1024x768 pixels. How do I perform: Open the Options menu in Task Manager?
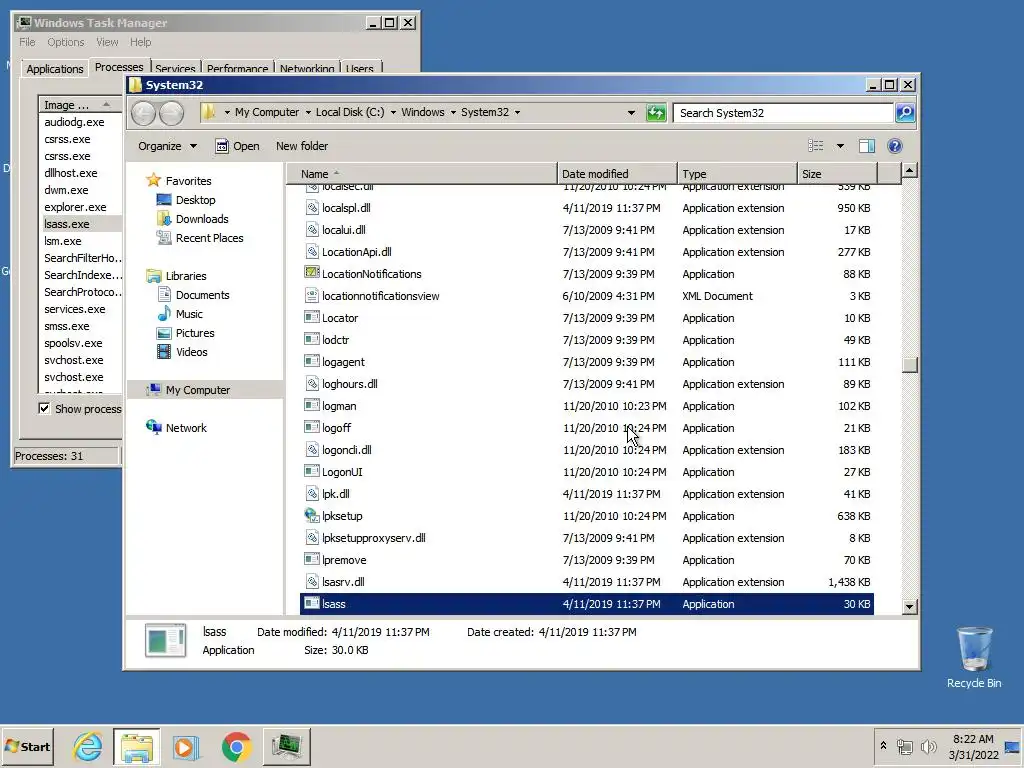(65, 42)
